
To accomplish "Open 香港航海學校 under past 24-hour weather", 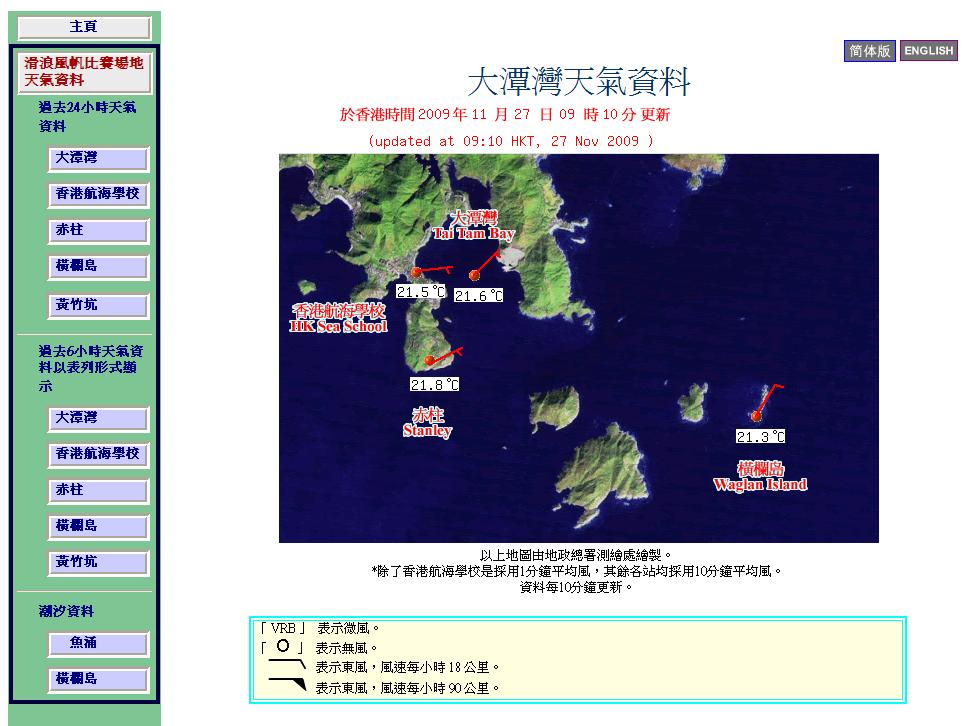I will 98,194.
